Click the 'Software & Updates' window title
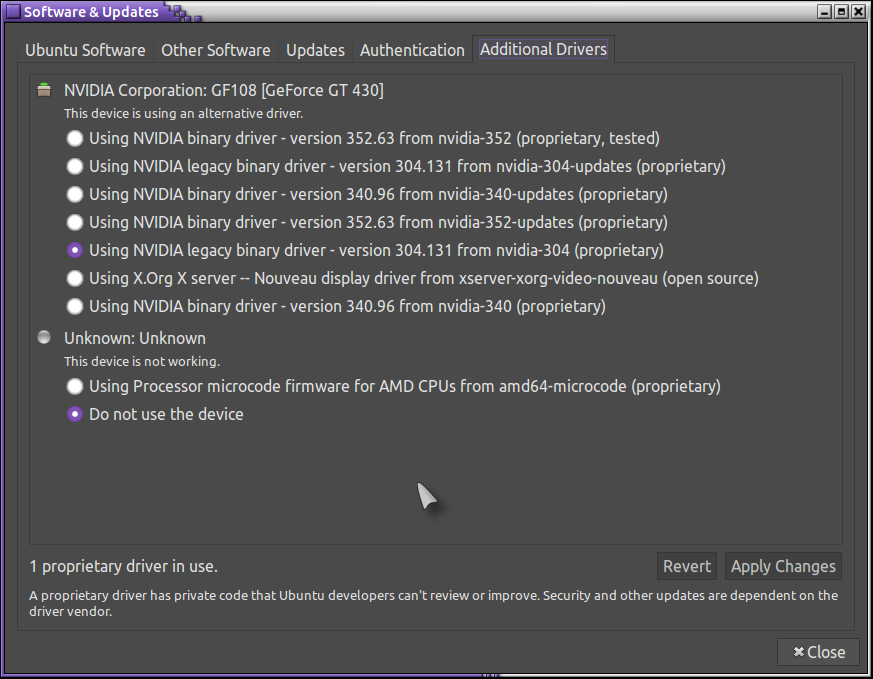This screenshot has height=679, width=873. 91,12
